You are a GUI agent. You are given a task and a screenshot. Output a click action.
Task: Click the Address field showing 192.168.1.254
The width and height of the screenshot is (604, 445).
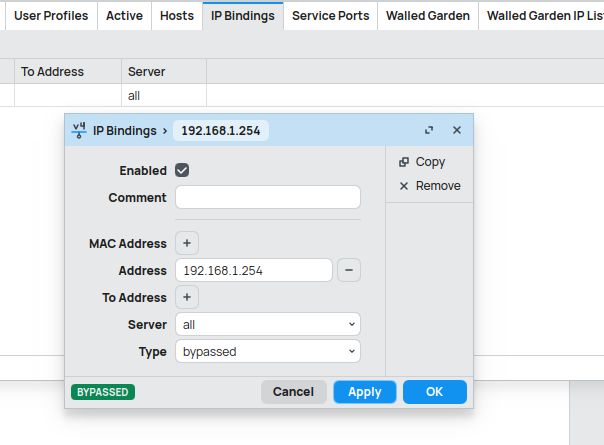pos(253,270)
